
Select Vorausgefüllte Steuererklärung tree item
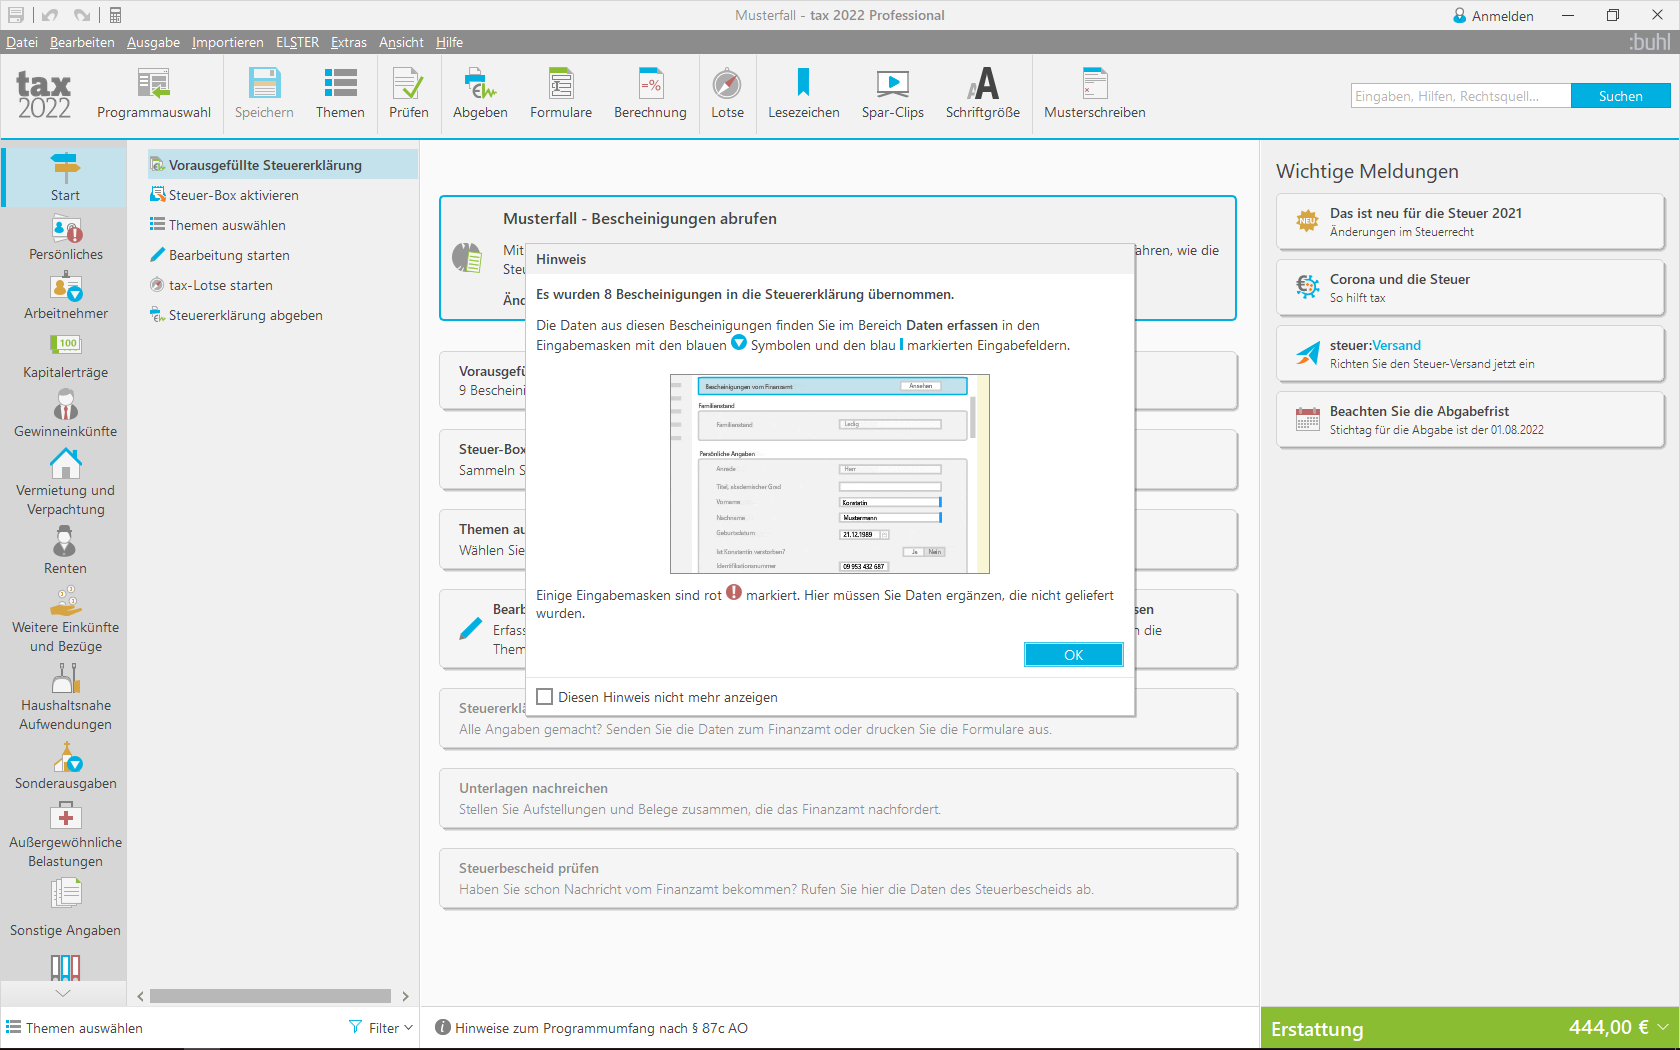(282, 165)
